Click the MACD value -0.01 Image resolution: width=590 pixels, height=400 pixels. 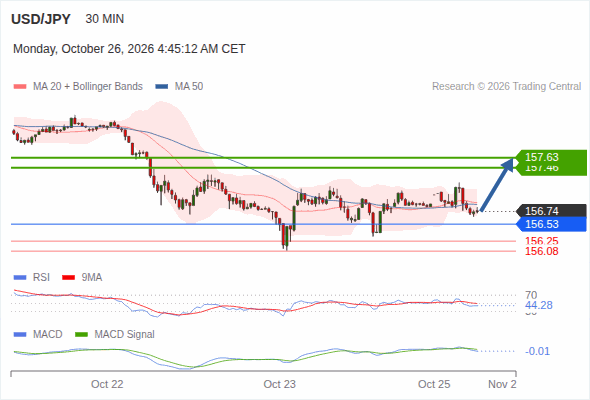537,351
